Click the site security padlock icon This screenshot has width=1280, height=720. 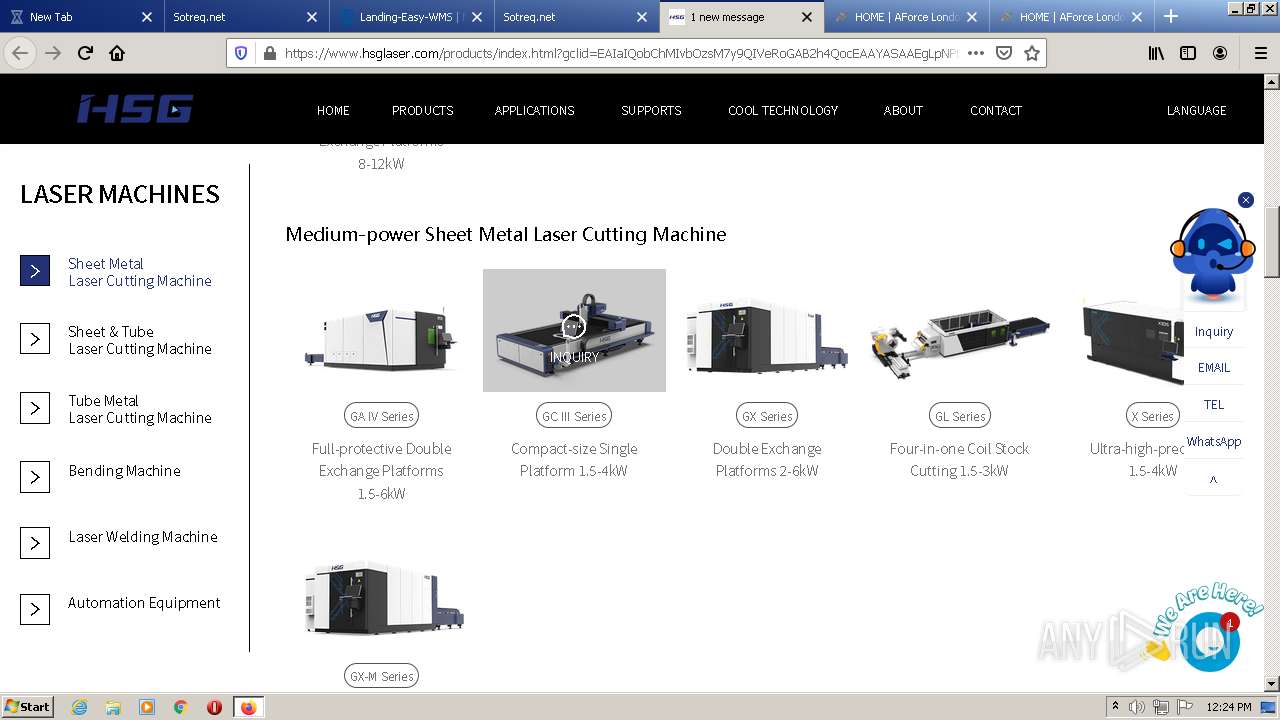[270, 53]
